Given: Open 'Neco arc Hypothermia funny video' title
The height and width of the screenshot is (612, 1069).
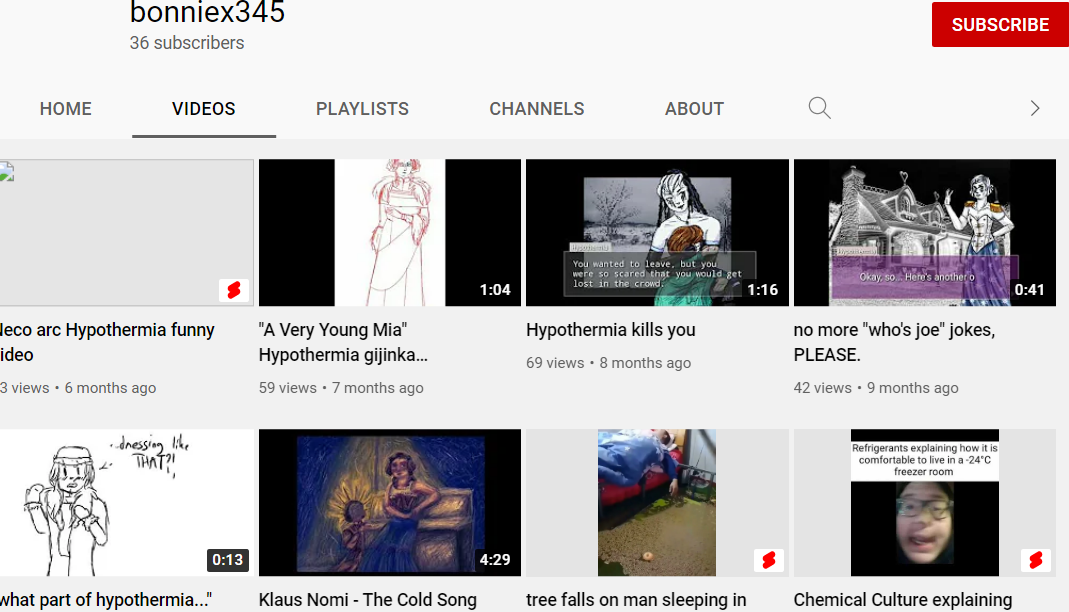Looking at the screenshot, I should tap(107, 342).
